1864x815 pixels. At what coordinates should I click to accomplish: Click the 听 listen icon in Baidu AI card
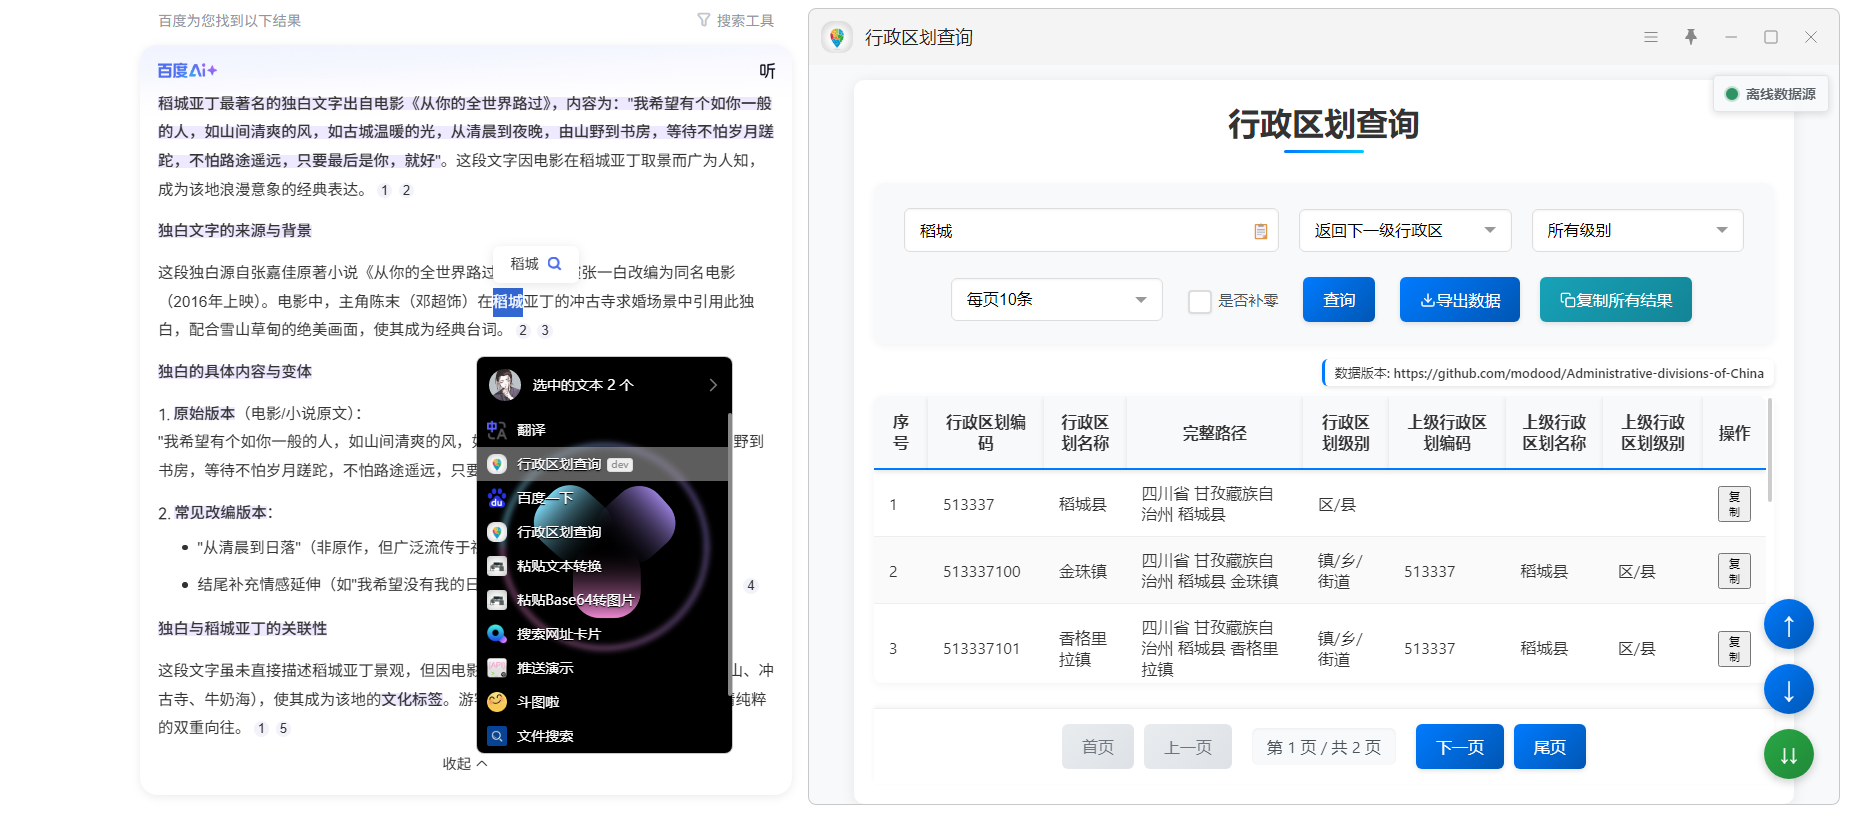pos(767,71)
